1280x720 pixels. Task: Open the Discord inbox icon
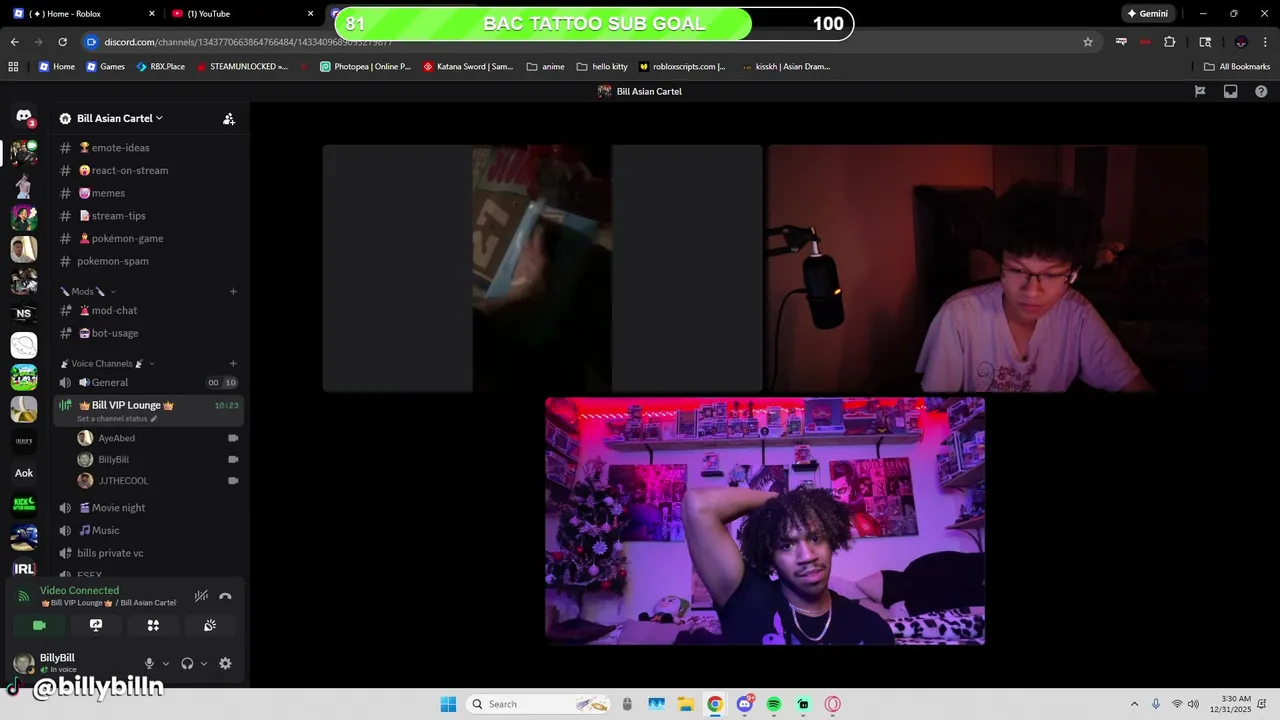tap(1231, 91)
